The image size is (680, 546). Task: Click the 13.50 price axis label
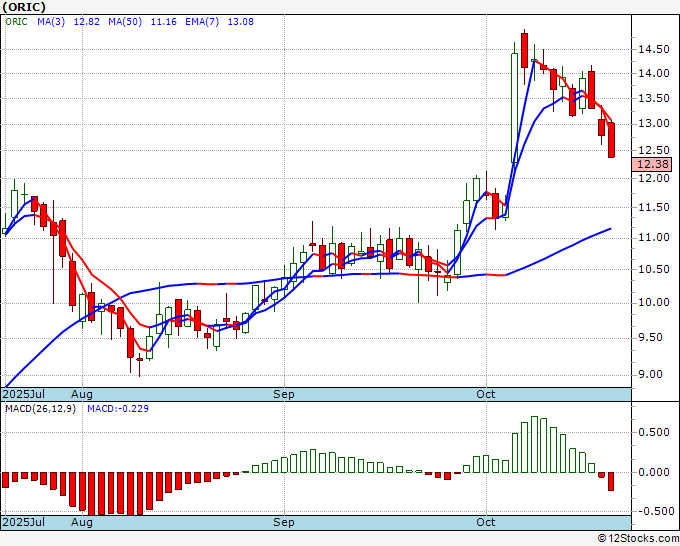click(x=654, y=98)
